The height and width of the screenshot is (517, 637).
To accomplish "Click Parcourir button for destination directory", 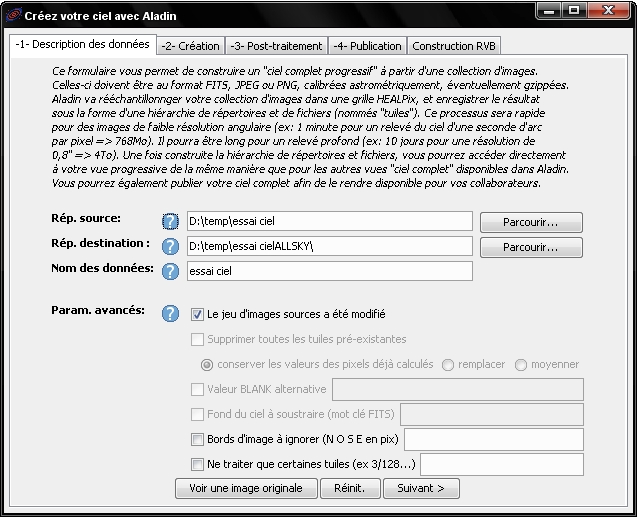I will (x=531, y=247).
